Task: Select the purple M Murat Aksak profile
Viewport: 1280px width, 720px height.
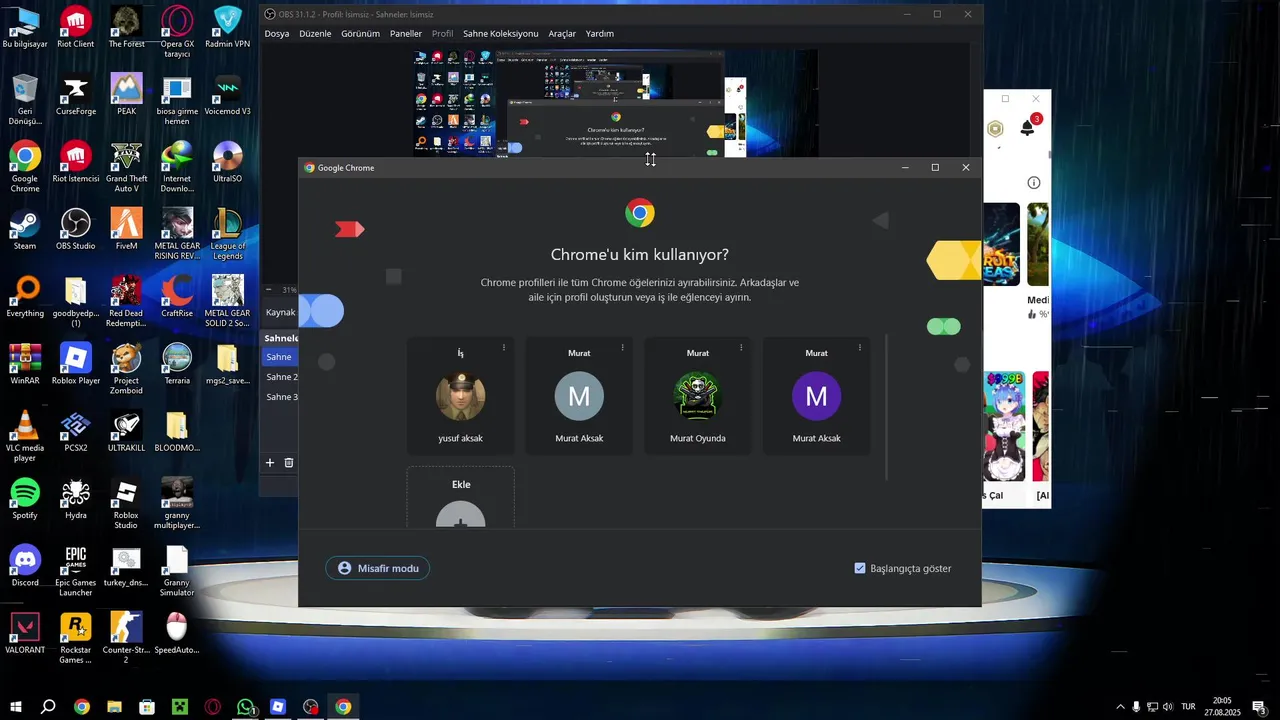Action: [x=817, y=396]
